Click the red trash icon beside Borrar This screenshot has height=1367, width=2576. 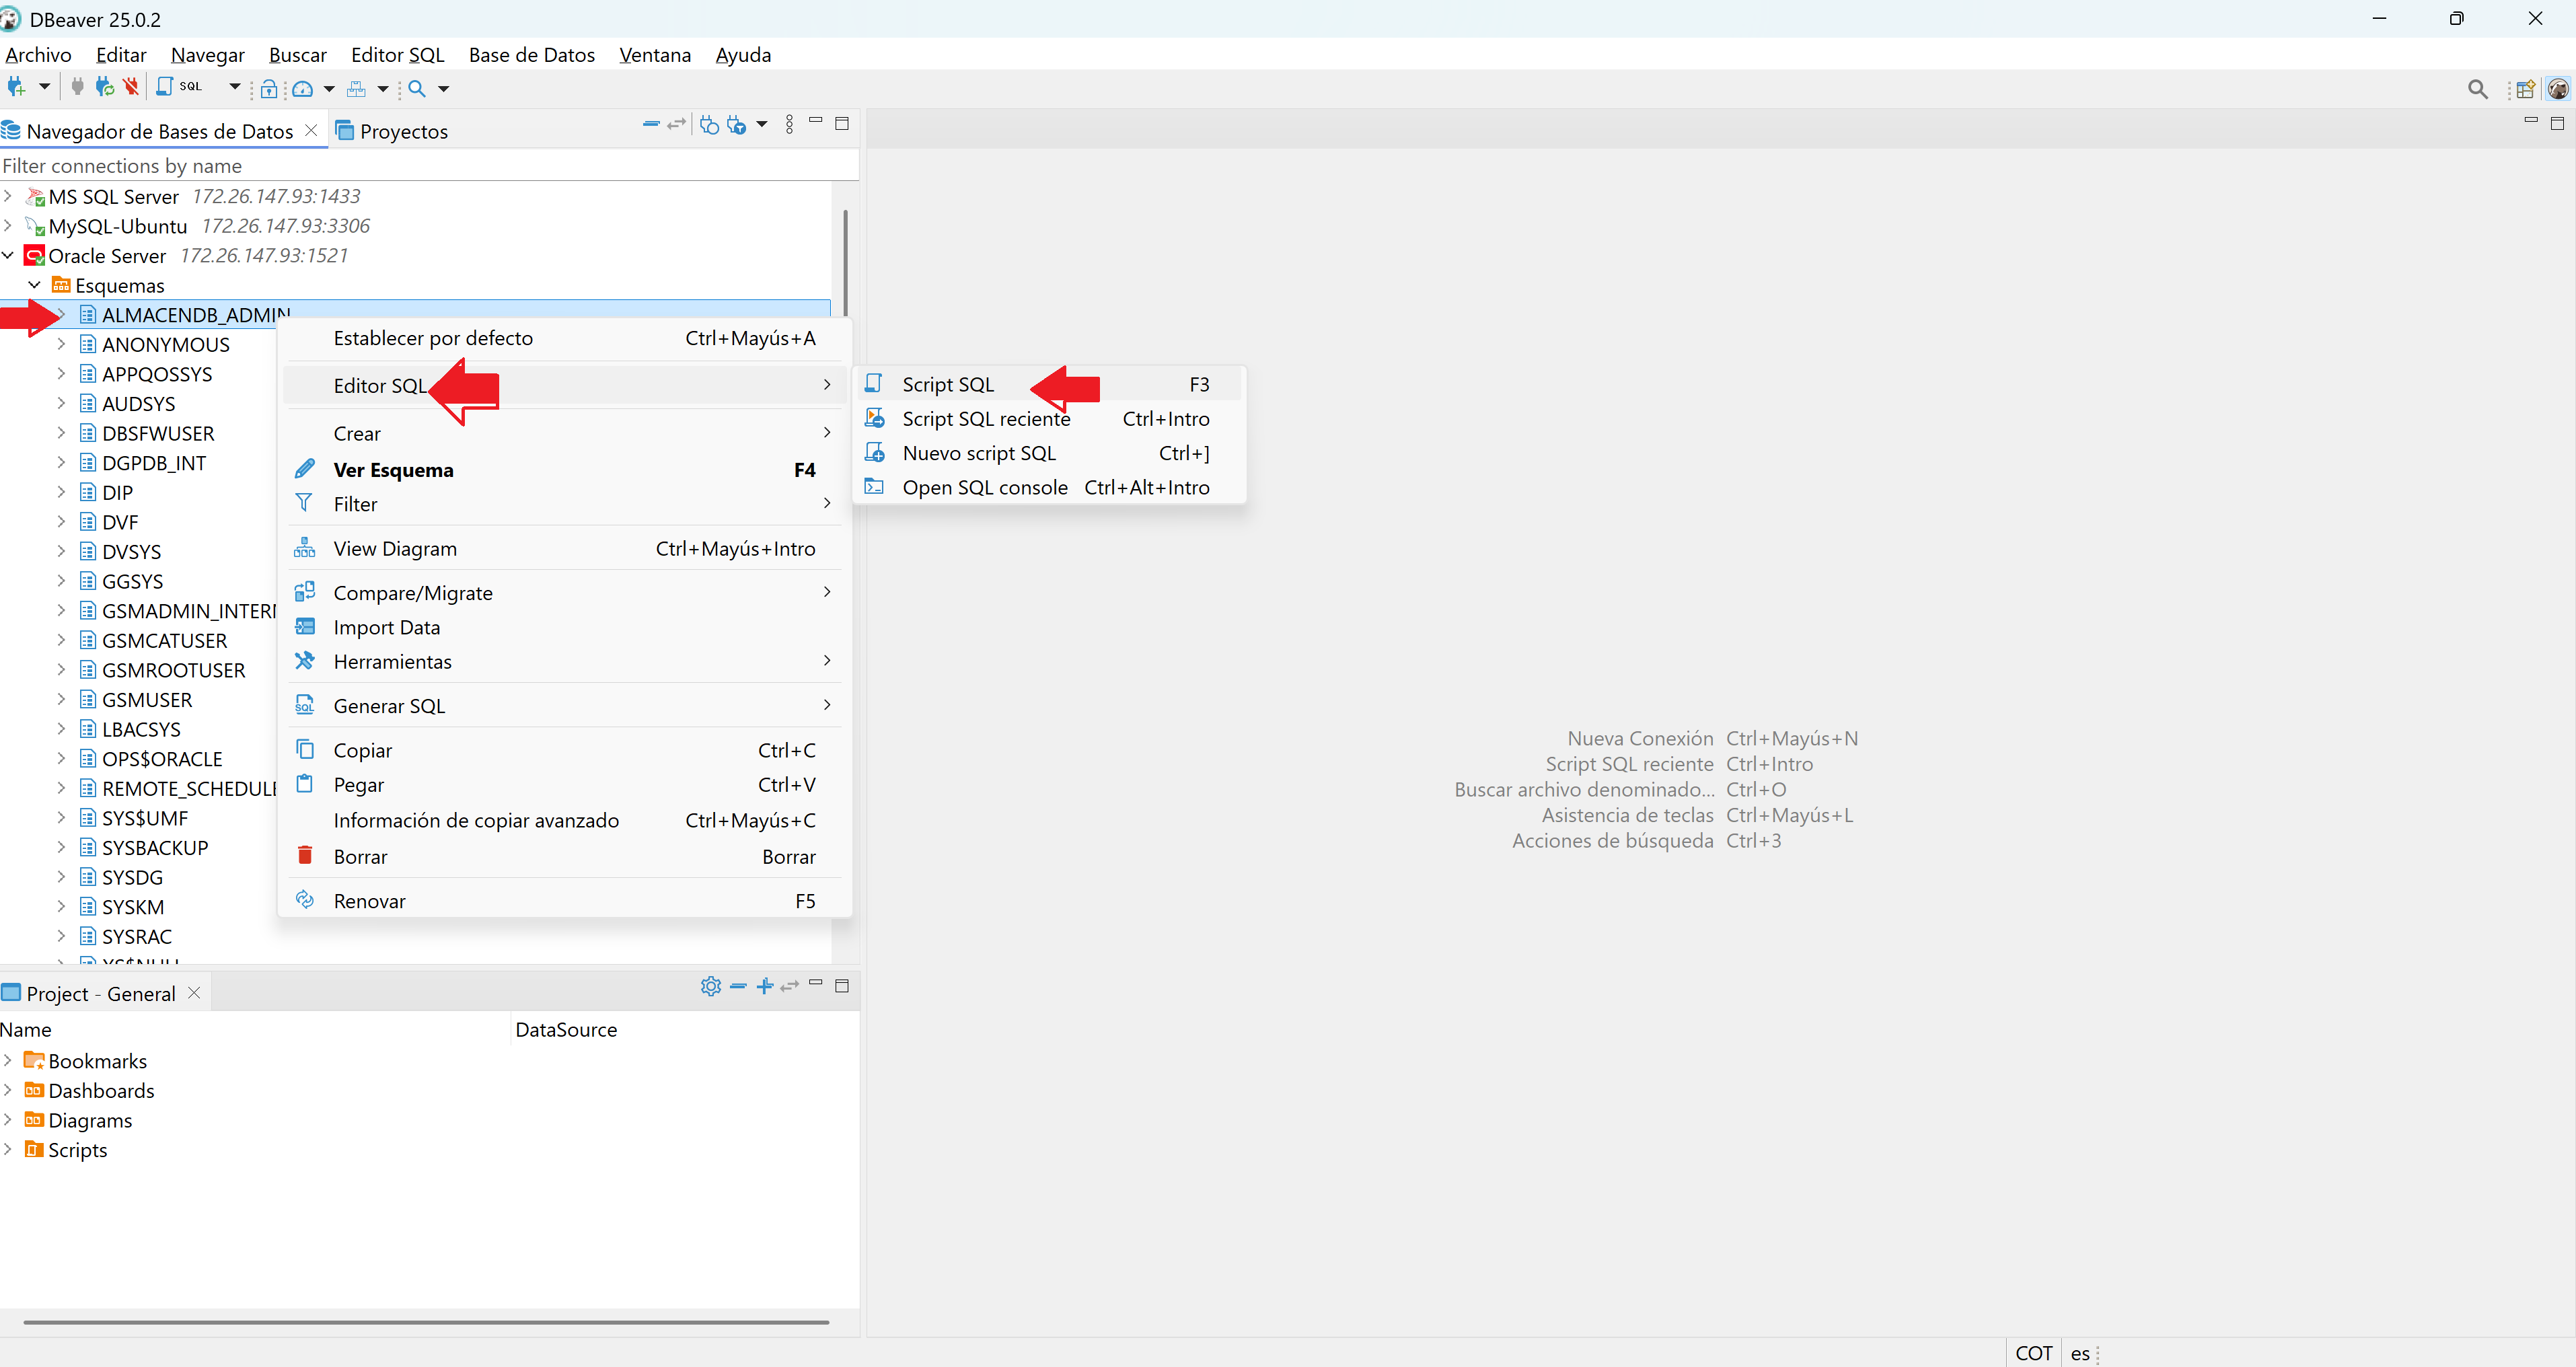click(x=305, y=855)
